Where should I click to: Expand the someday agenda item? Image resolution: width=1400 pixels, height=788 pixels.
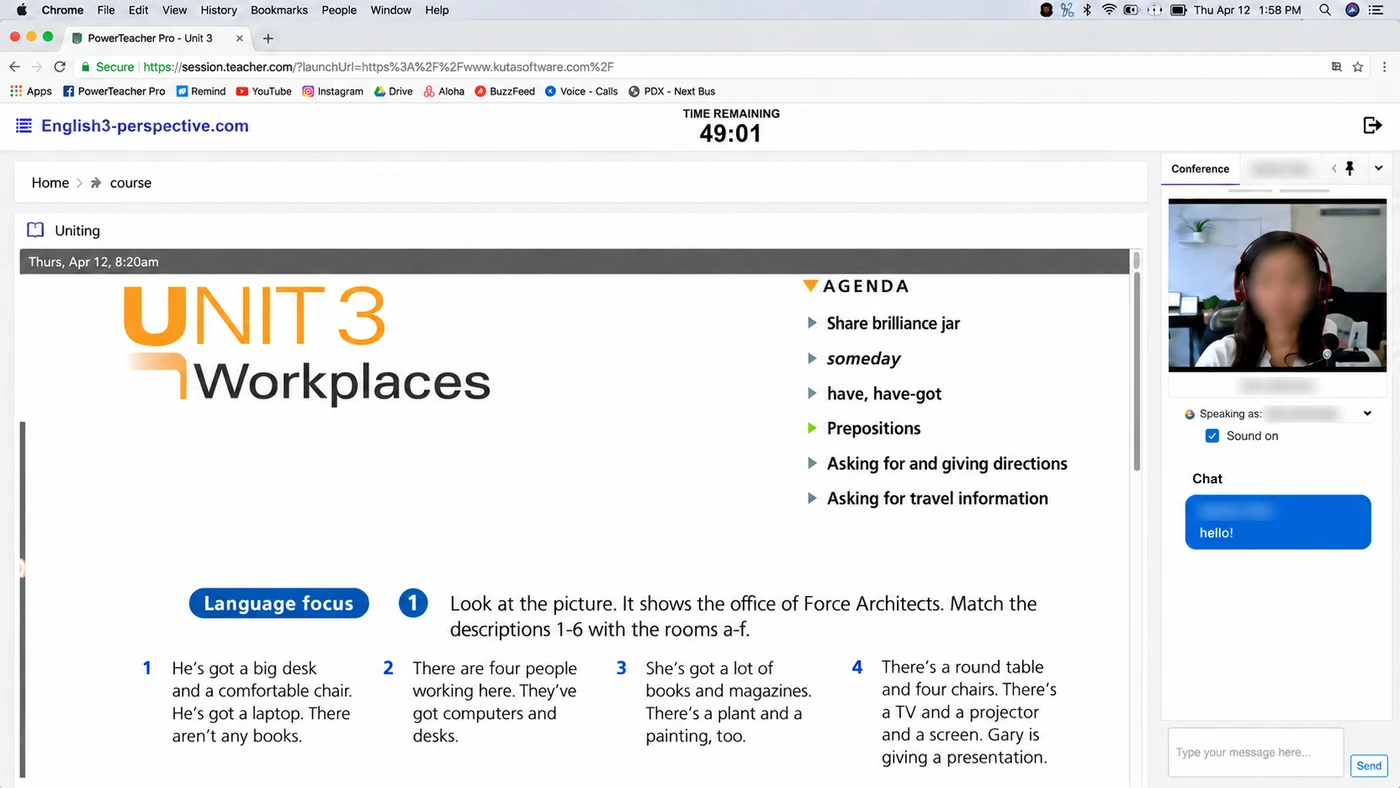812,358
